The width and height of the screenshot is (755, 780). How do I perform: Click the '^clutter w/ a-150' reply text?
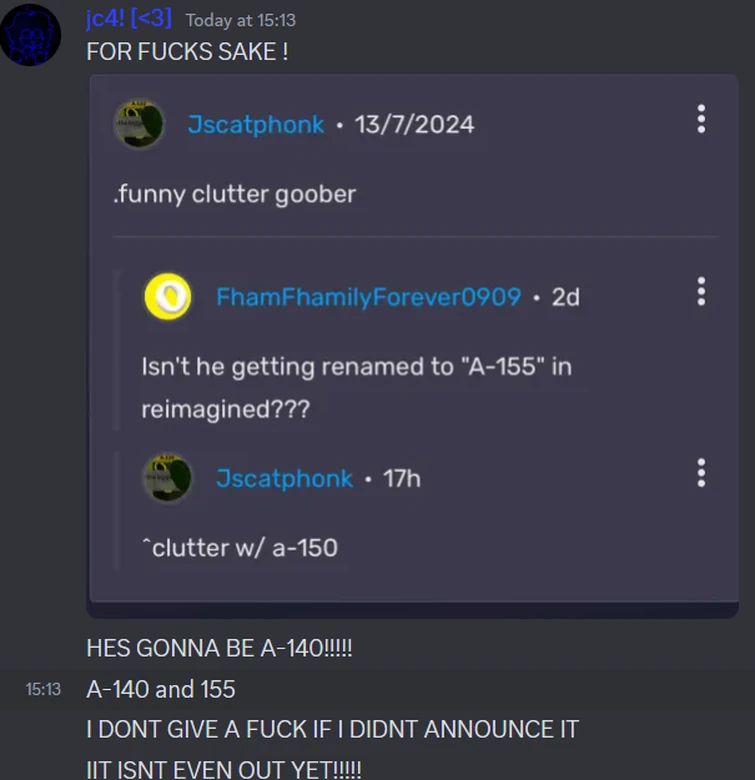(x=240, y=548)
